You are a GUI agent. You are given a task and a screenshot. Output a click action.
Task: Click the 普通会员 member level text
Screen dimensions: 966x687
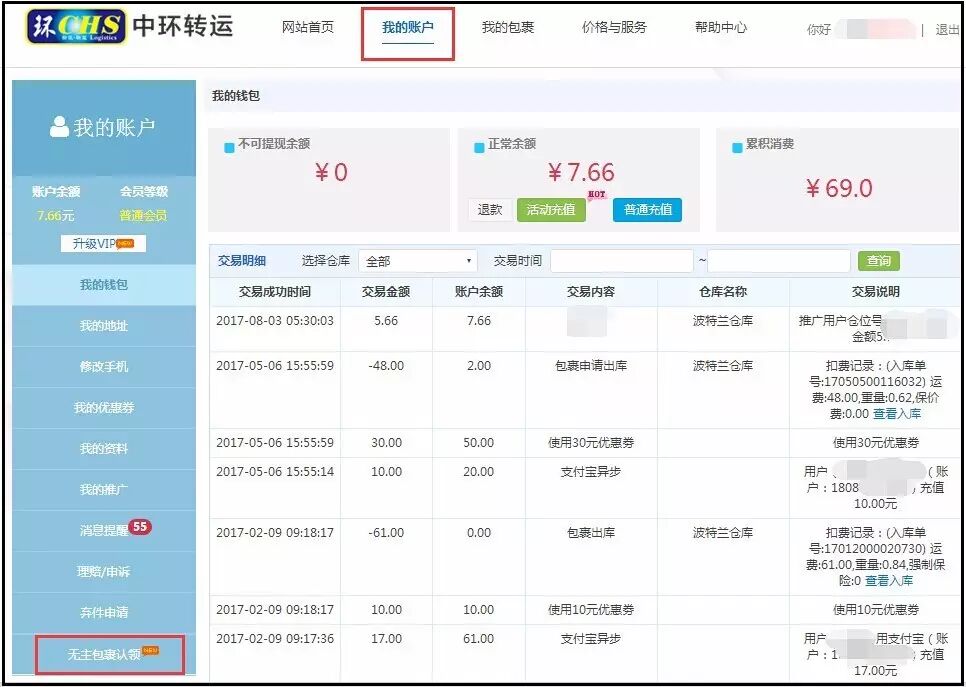pos(144,216)
